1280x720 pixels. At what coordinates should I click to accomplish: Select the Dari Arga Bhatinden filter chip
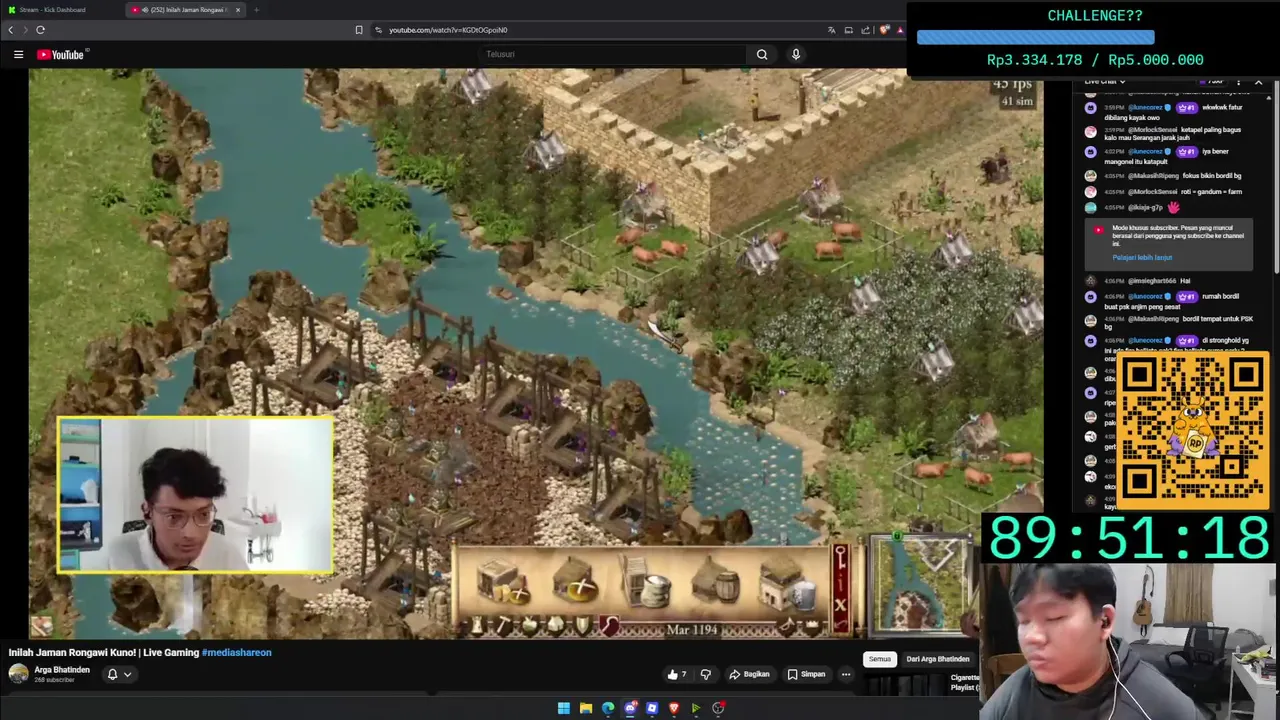click(x=938, y=659)
